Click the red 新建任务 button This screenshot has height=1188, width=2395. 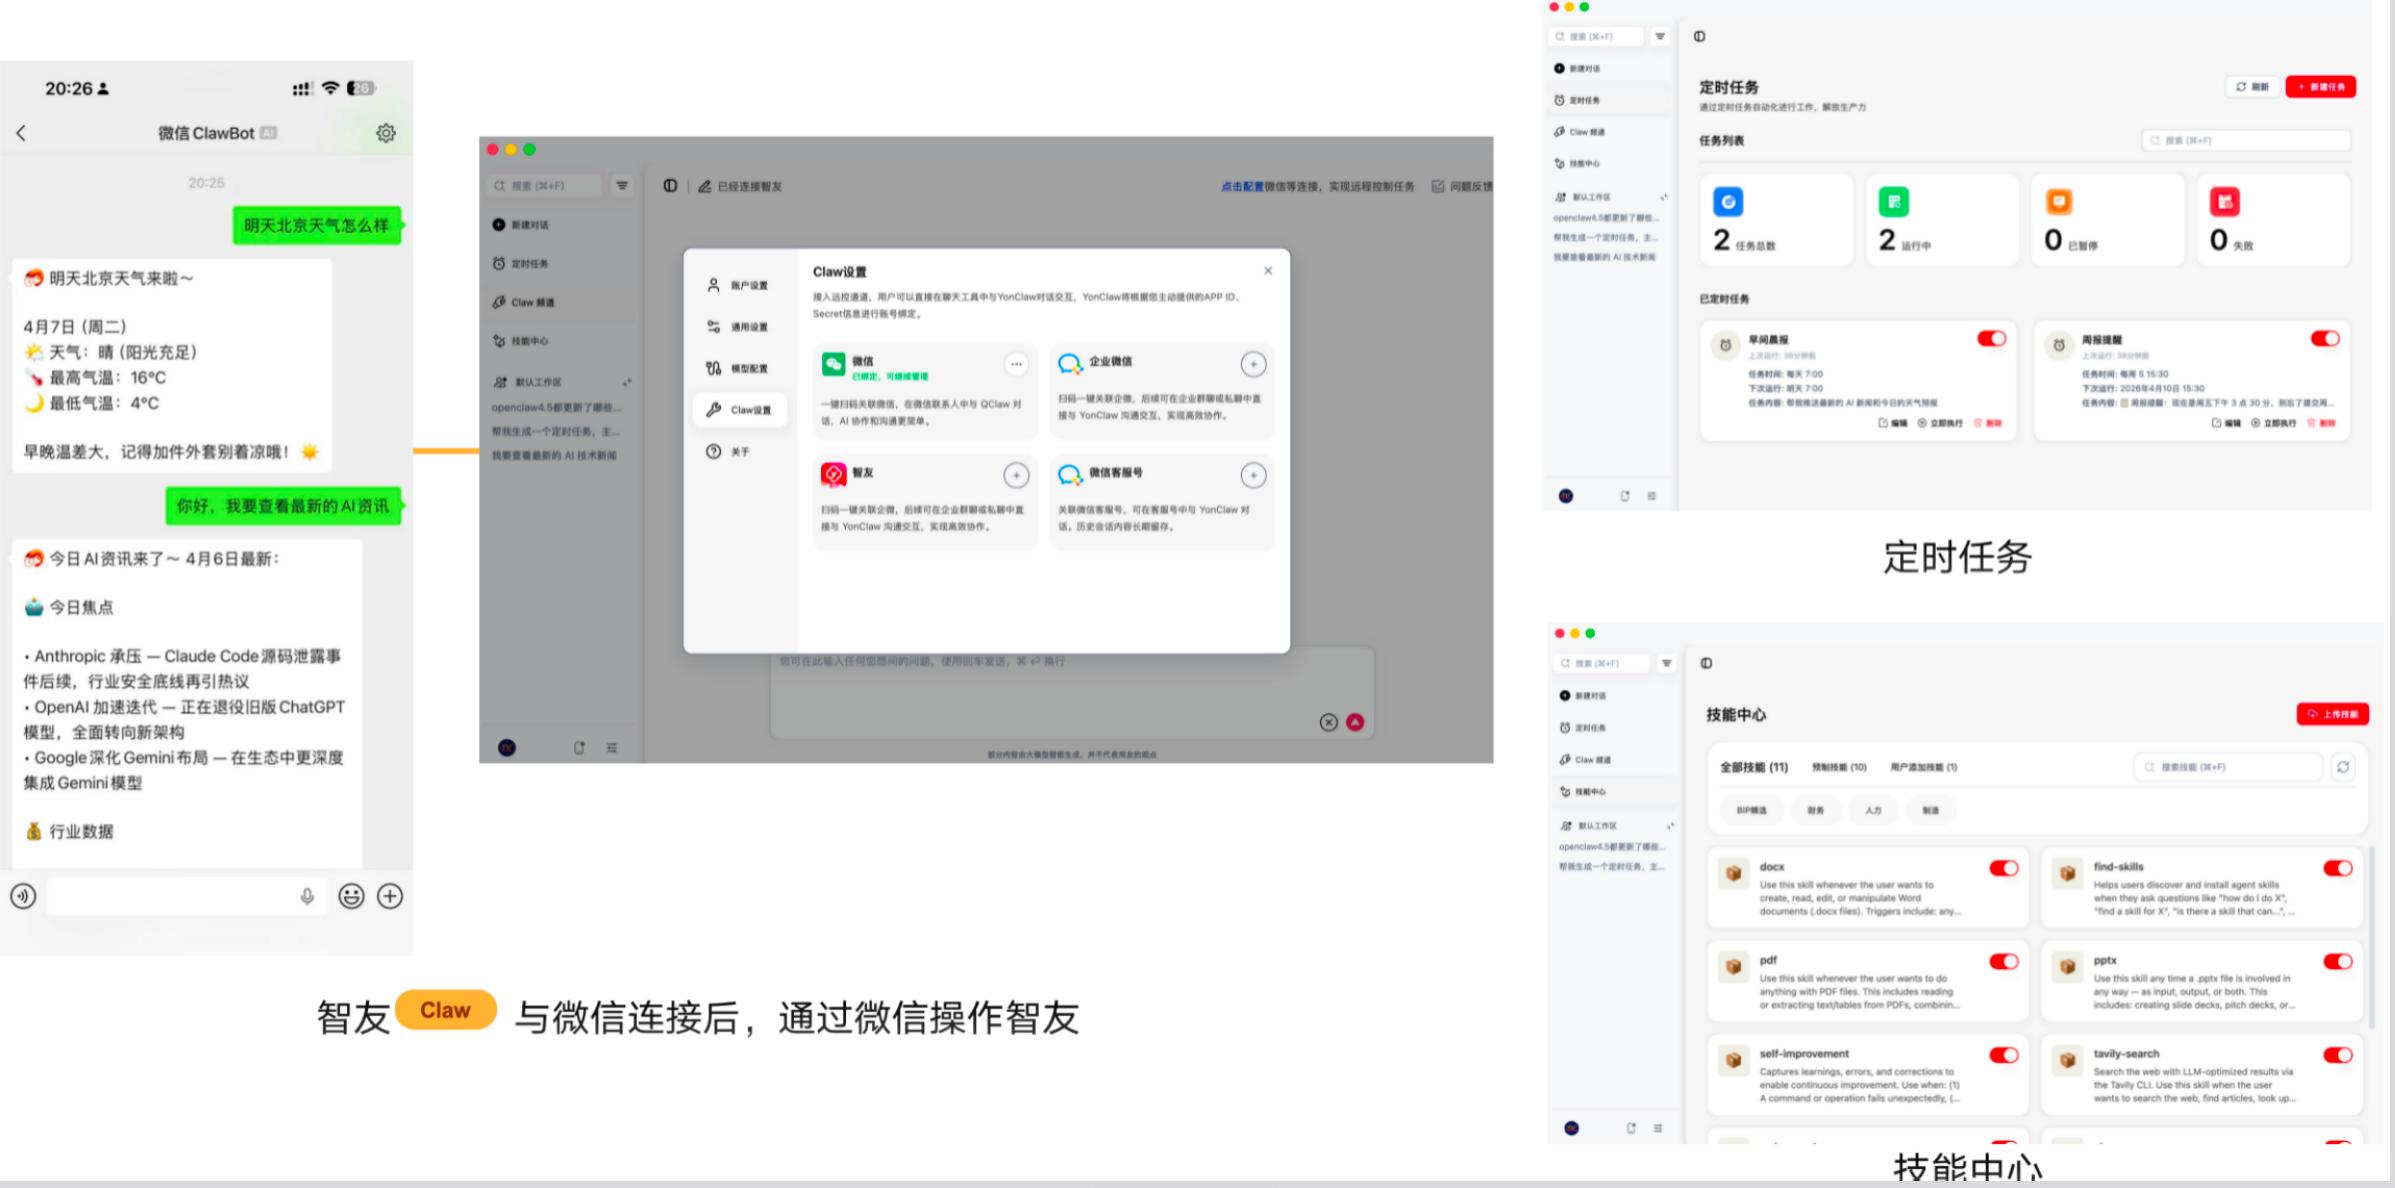coord(2321,87)
